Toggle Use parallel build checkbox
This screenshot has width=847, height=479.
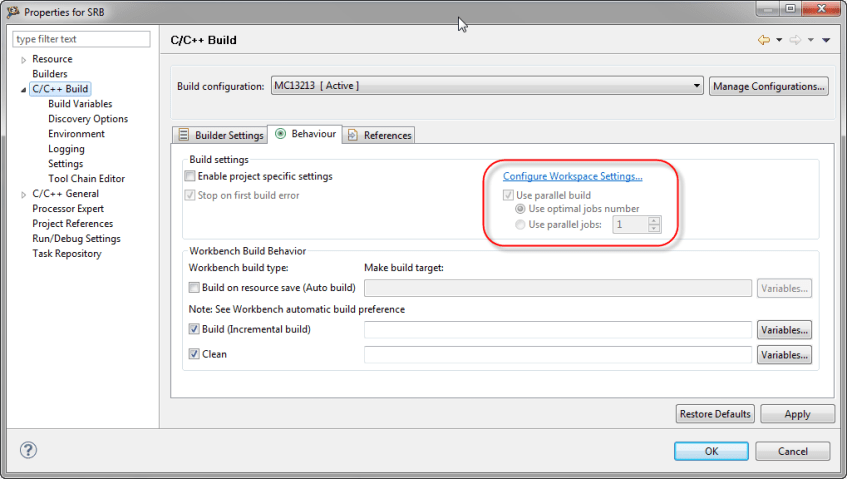[x=508, y=195]
